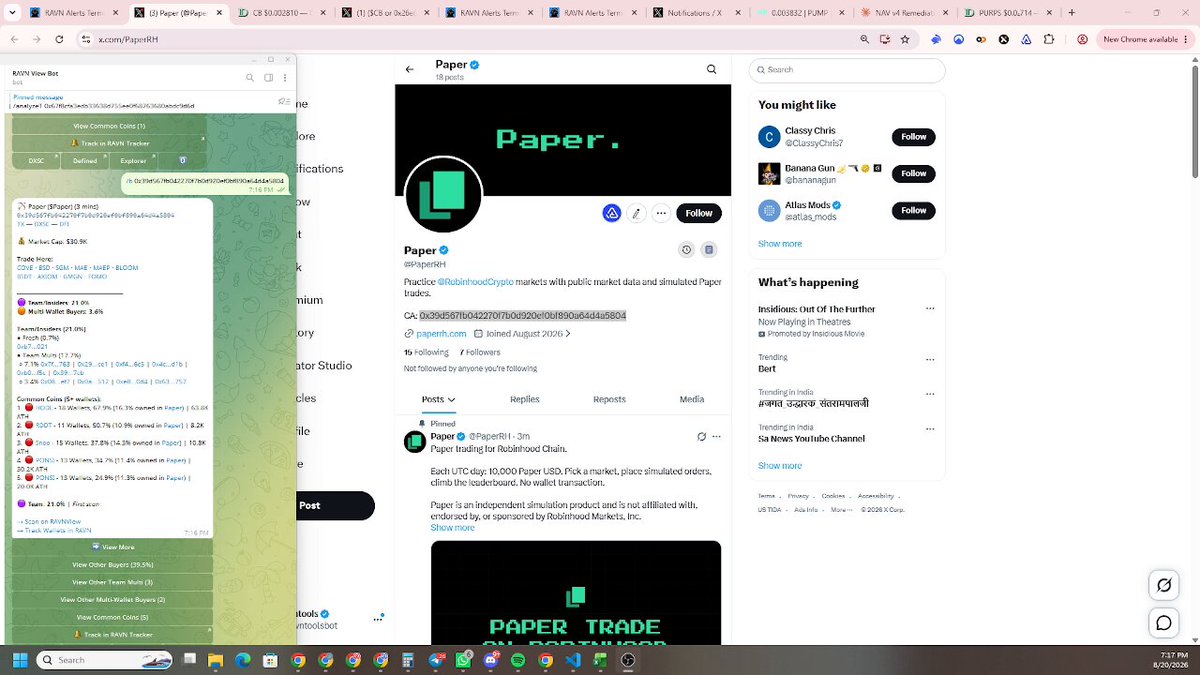Image resolution: width=1200 pixels, height=675 pixels.
Task: Open the three-dot menu on the pinned post
Action: click(x=716, y=437)
